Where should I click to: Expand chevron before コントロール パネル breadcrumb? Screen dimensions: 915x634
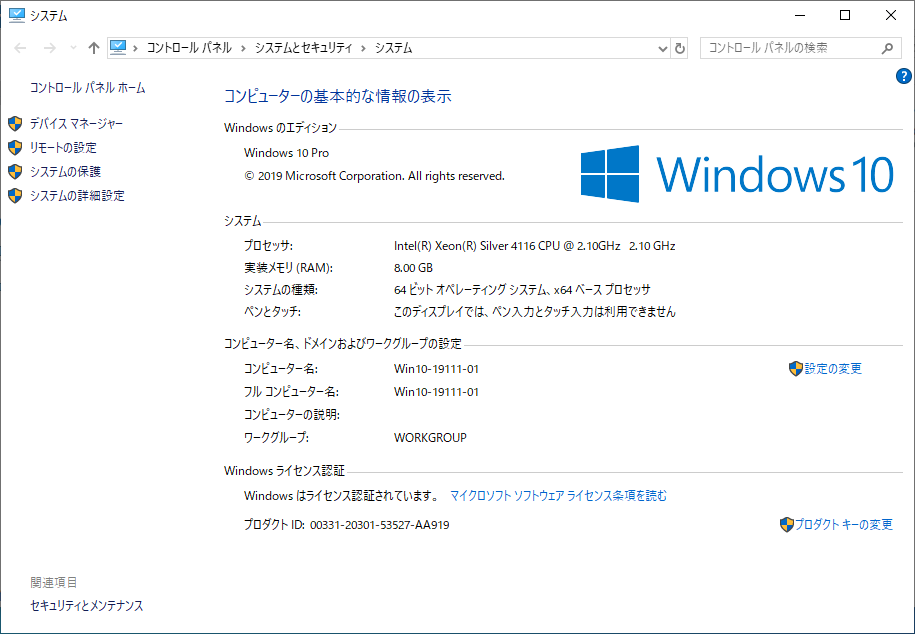coord(135,48)
